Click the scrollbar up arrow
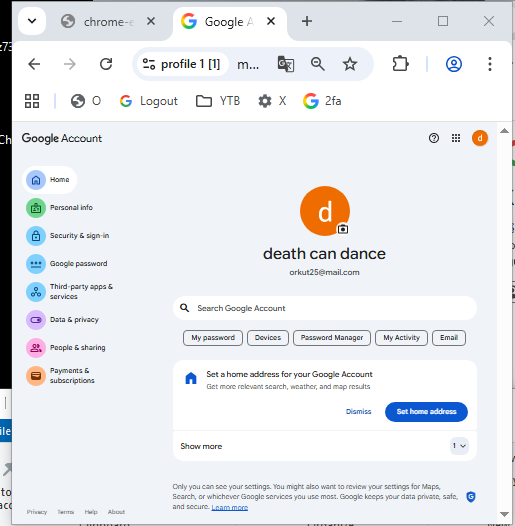The width and height of the screenshot is (515, 526). (x=504, y=131)
